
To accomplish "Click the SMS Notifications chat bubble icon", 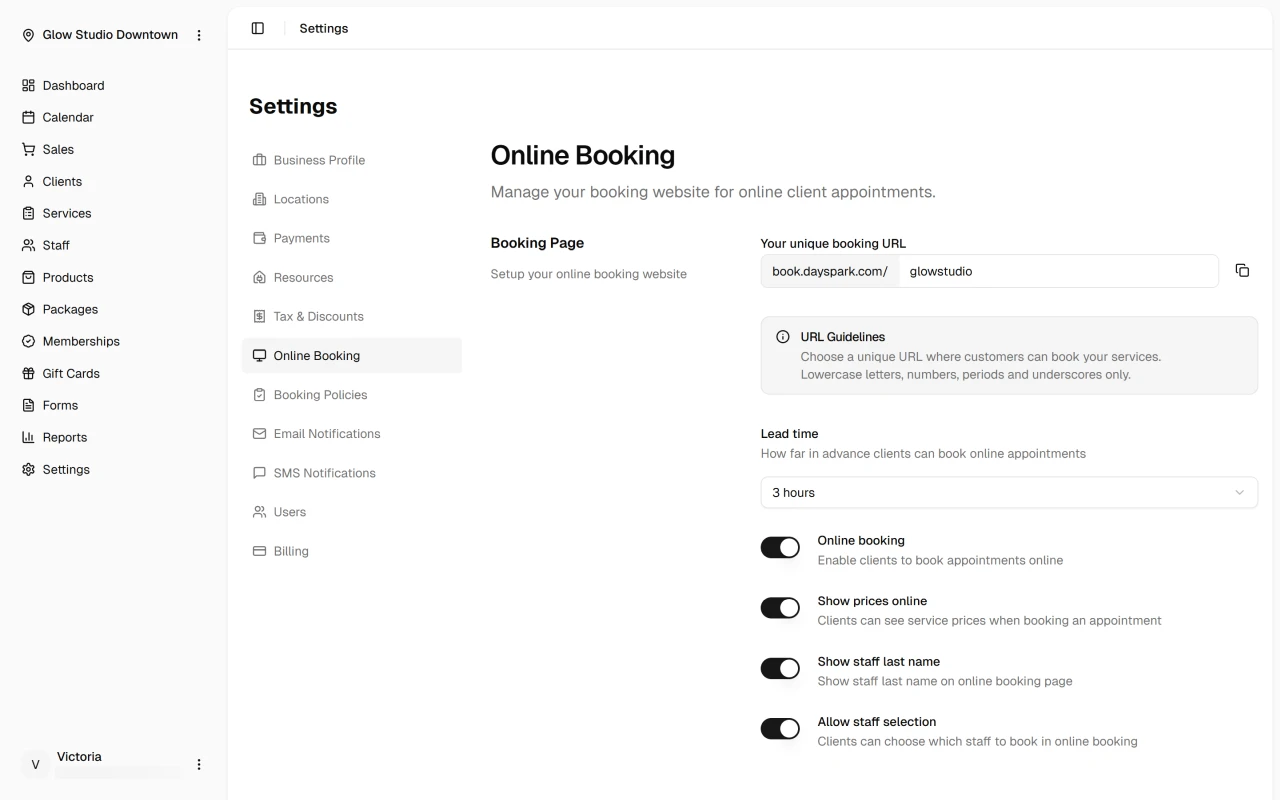I will tap(259, 473).
